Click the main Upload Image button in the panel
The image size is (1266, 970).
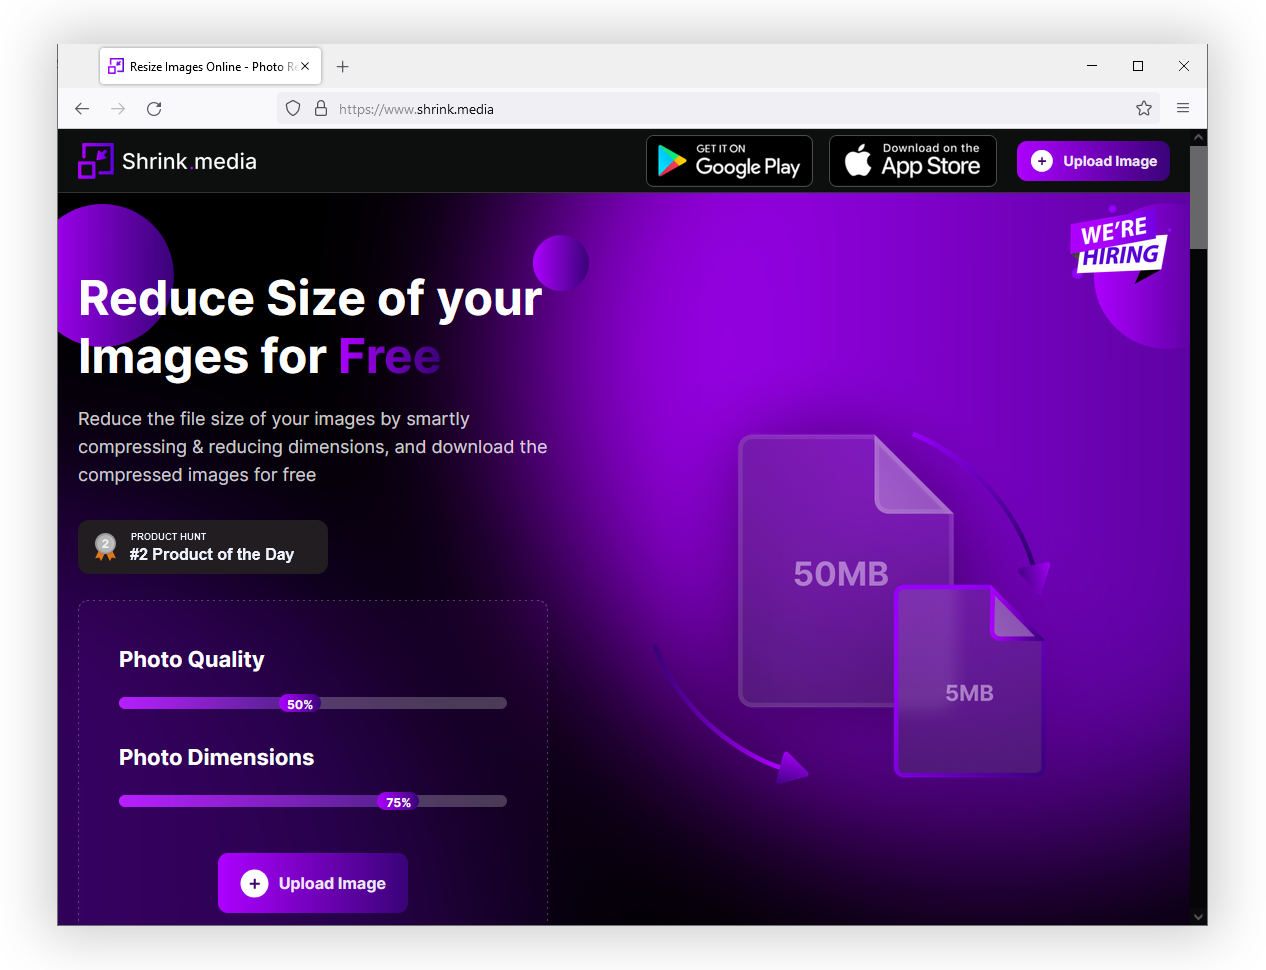312,883
